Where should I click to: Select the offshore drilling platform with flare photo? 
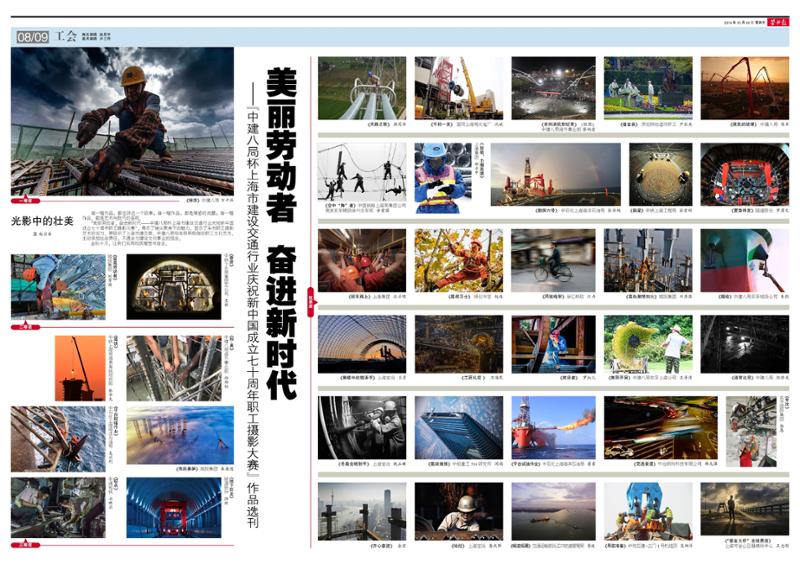click(x=553, y=427)
